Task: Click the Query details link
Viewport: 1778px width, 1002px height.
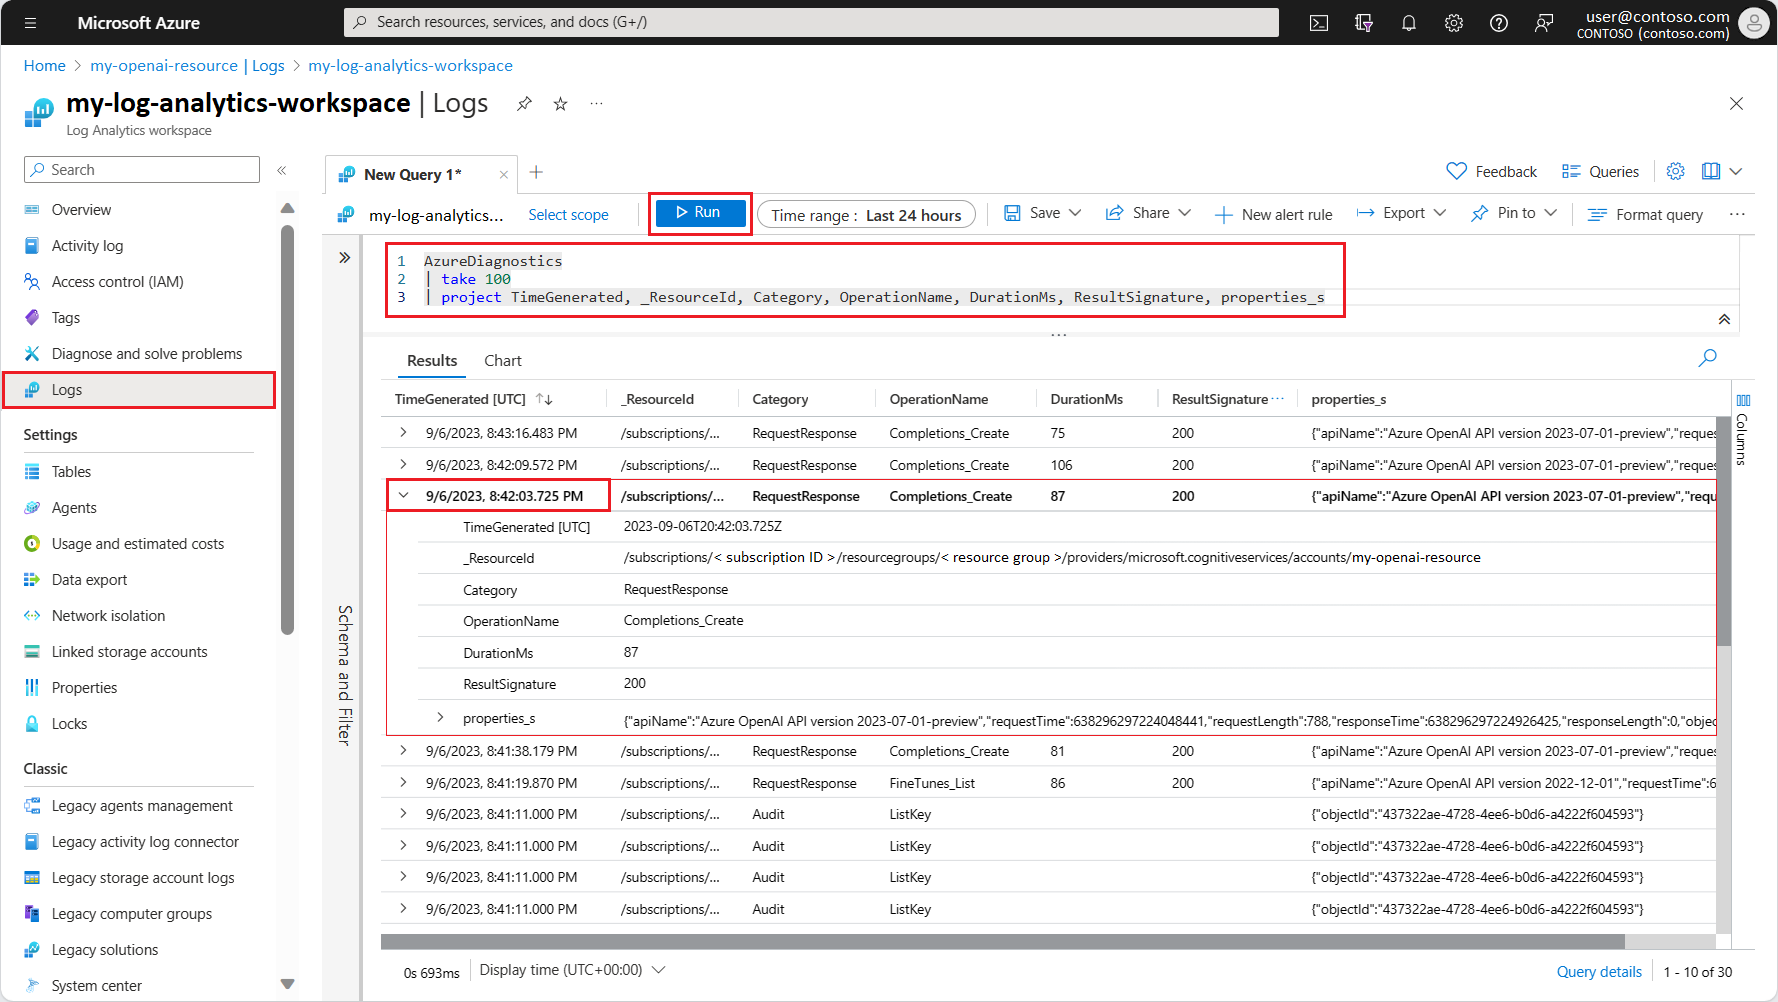Action: (x=1599, y=972)
